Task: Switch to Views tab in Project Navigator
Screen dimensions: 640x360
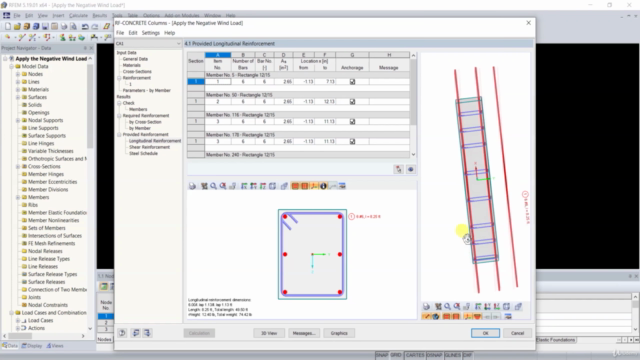Action: pyautogui.click(x=55, y=346)
